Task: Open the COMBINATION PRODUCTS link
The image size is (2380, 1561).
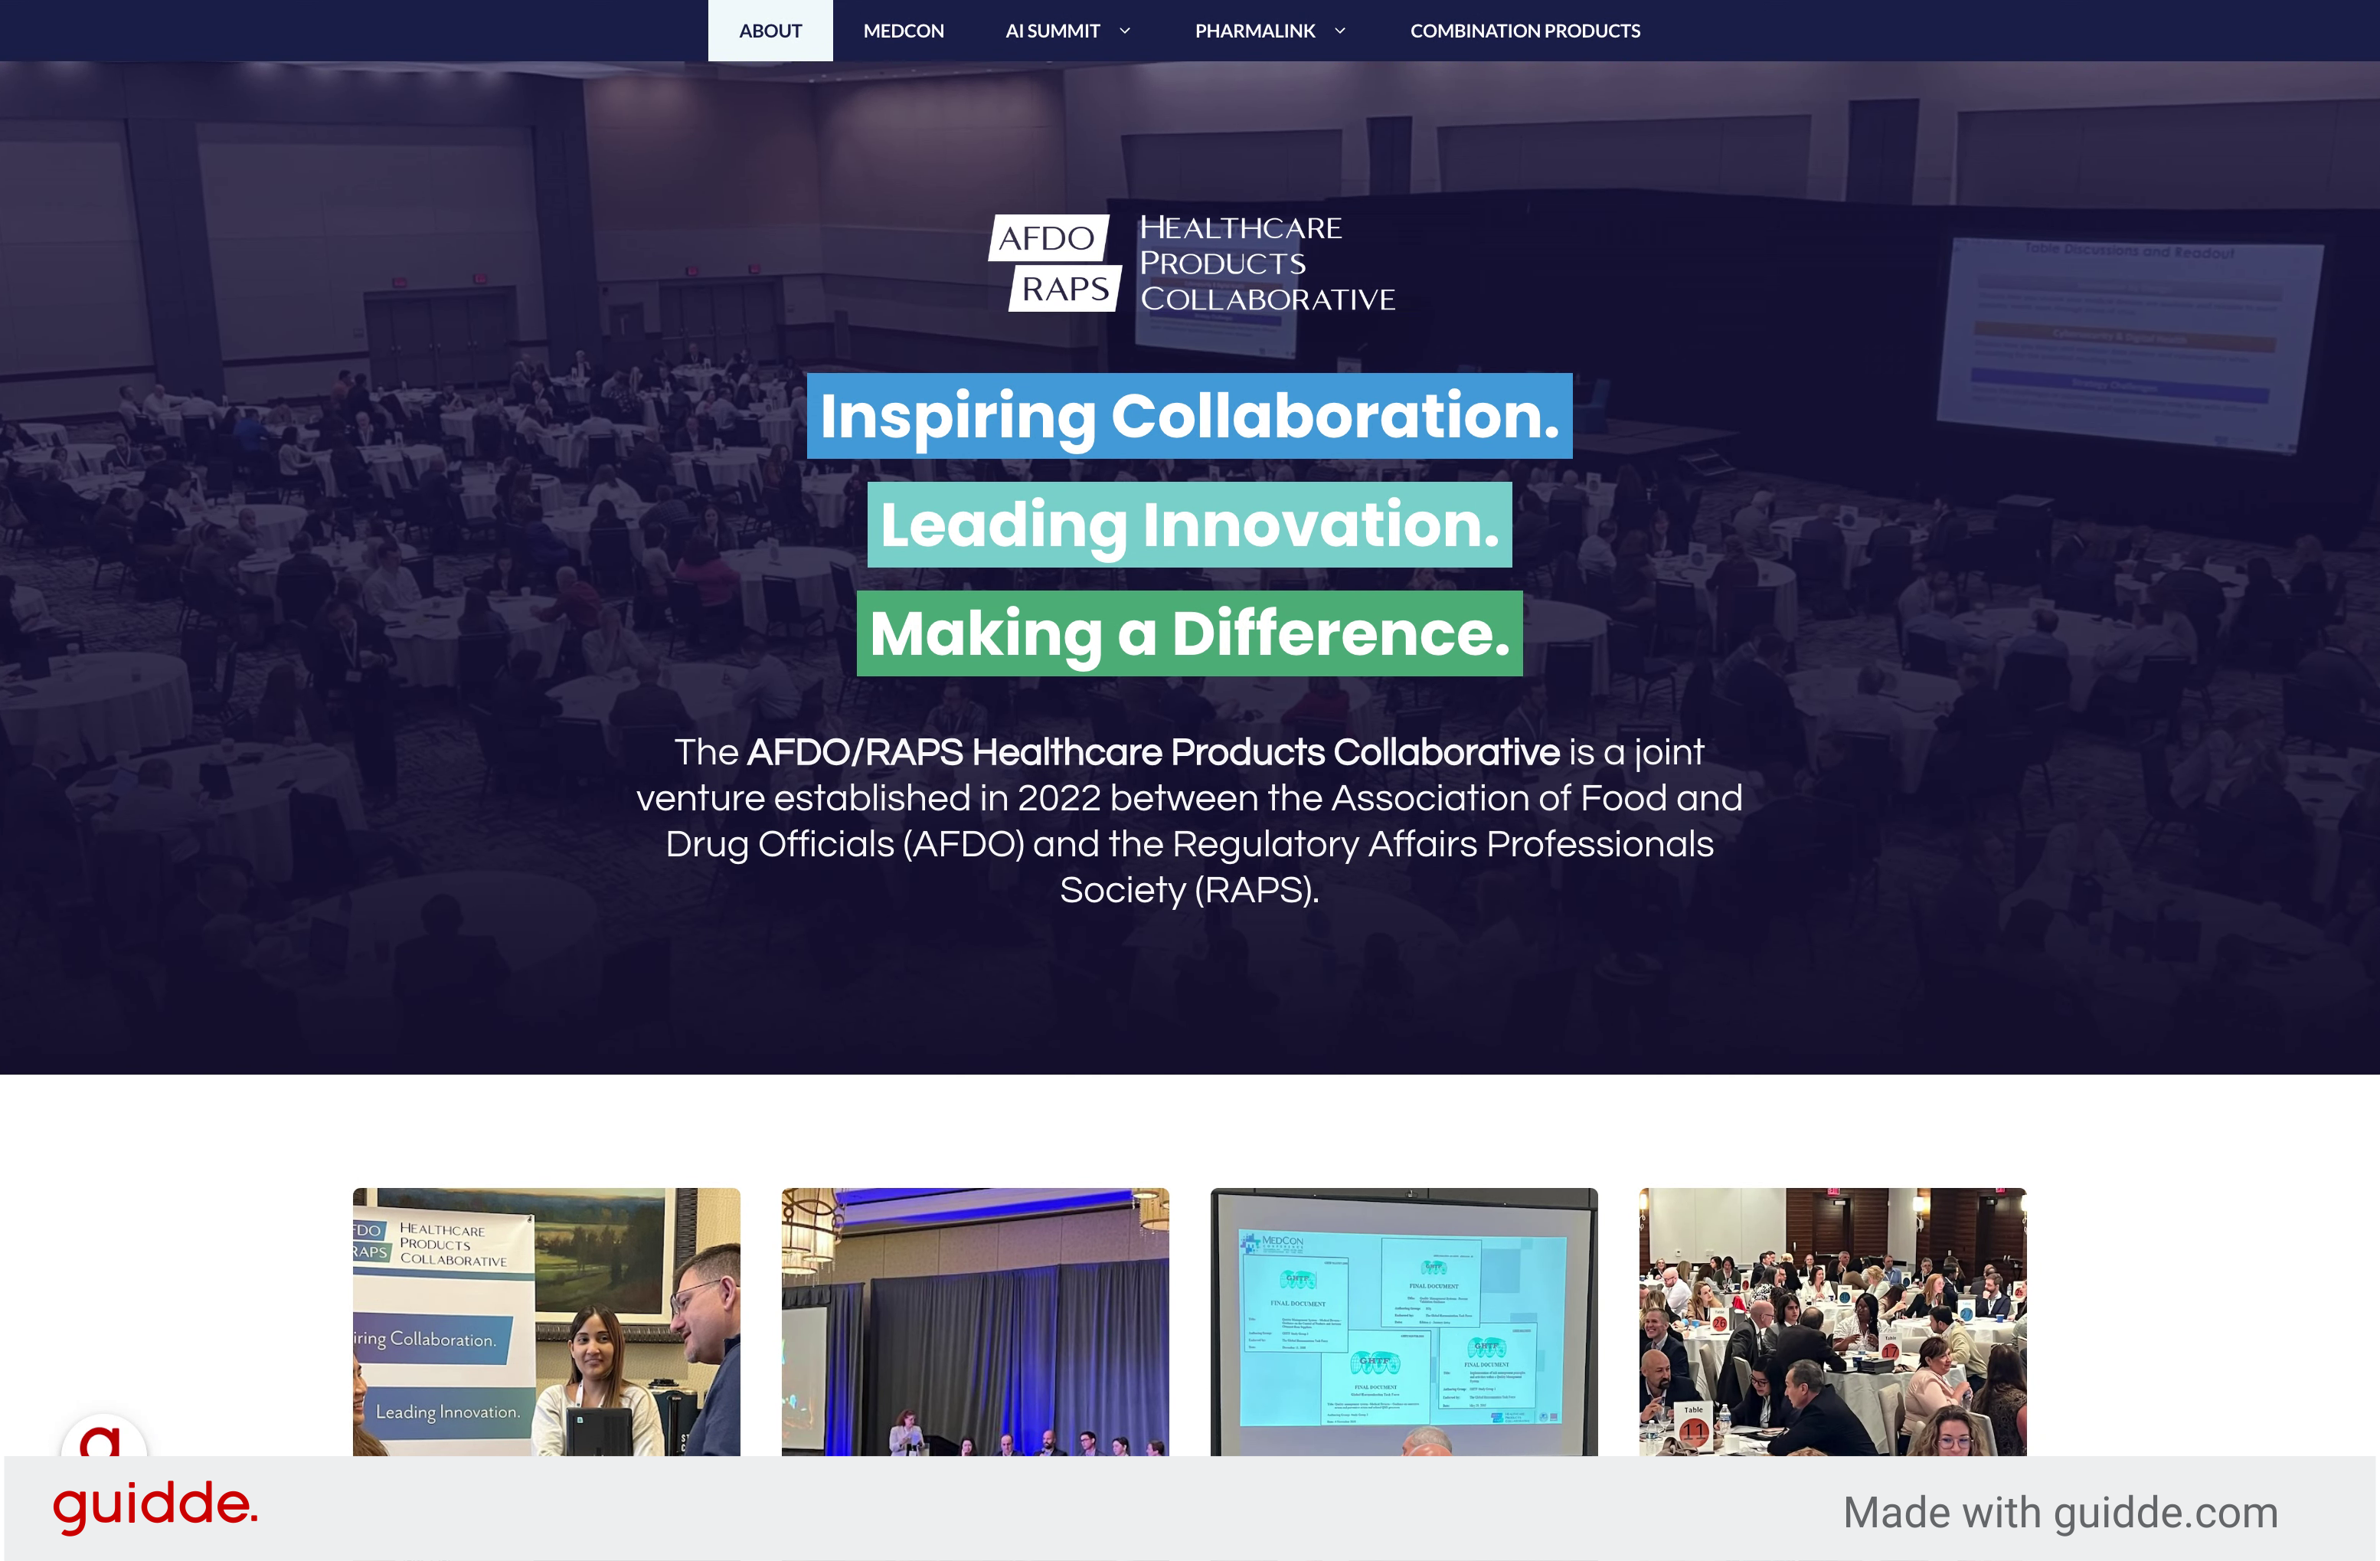Action: point(1524,31)
